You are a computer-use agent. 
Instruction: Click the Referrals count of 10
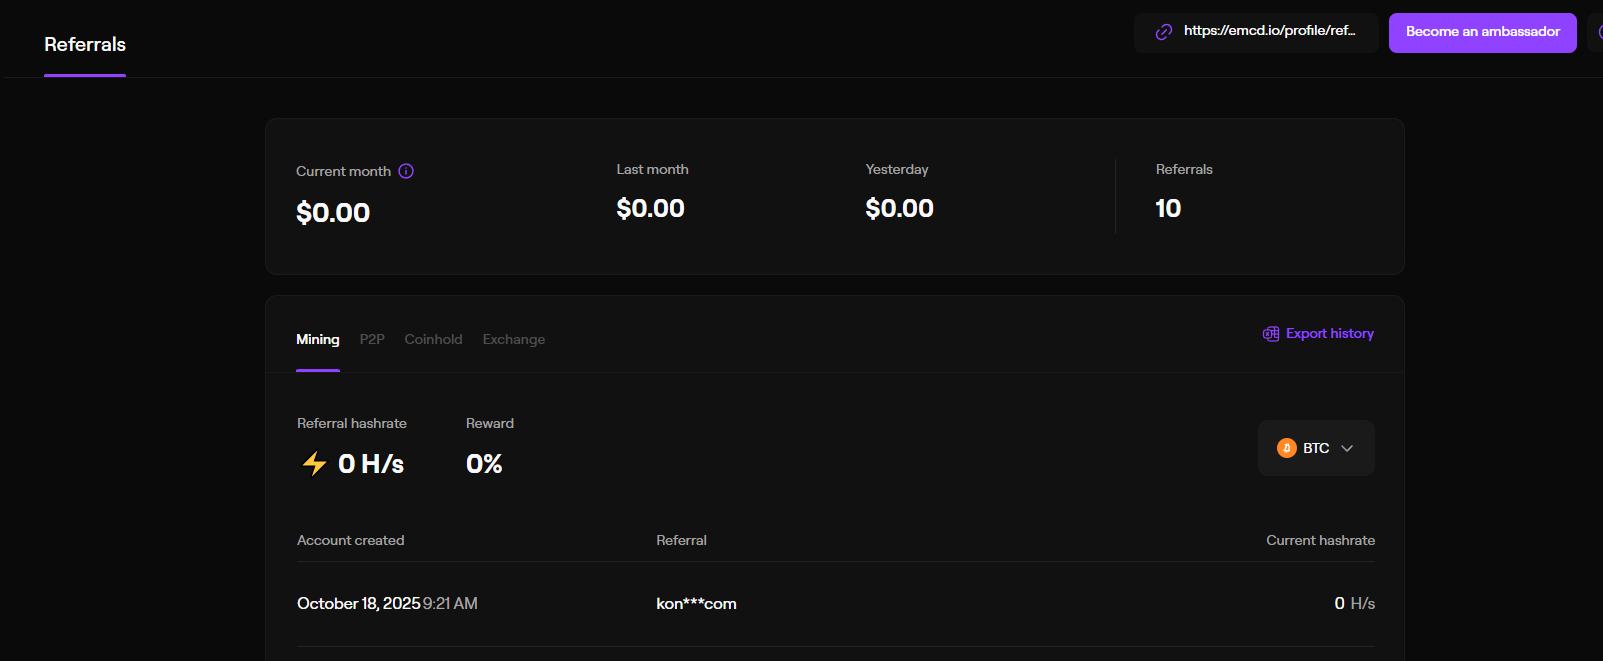pyautogui.click(x=1168, y=208)
